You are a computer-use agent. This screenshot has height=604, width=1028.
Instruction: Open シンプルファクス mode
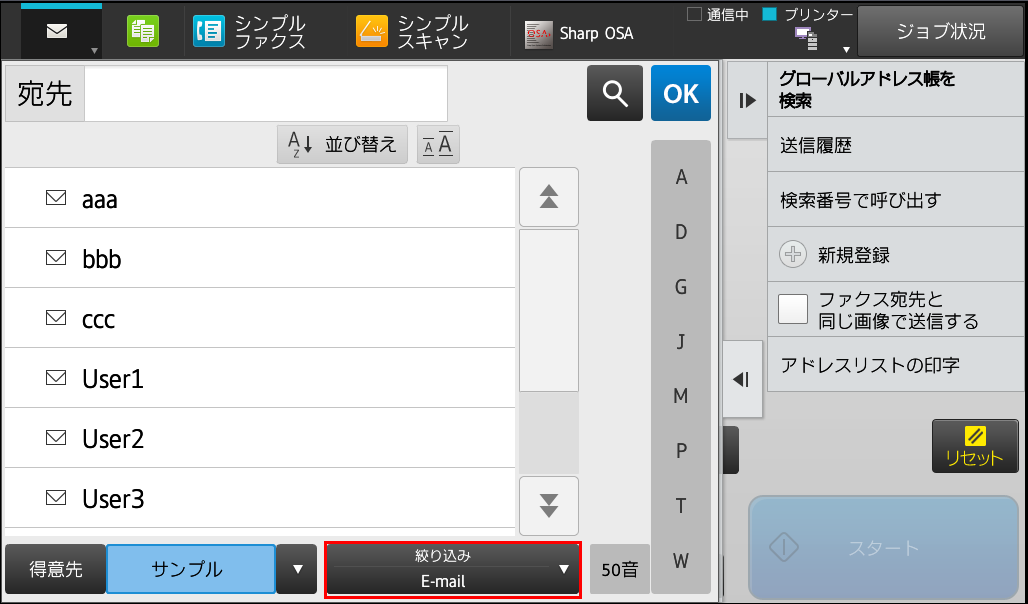[249, 32]
